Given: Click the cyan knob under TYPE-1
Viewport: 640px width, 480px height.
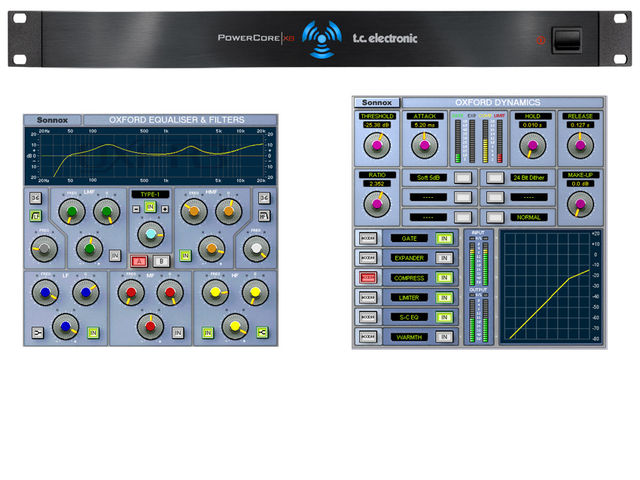Looking at the screenshot, I should tap(151, 234).
